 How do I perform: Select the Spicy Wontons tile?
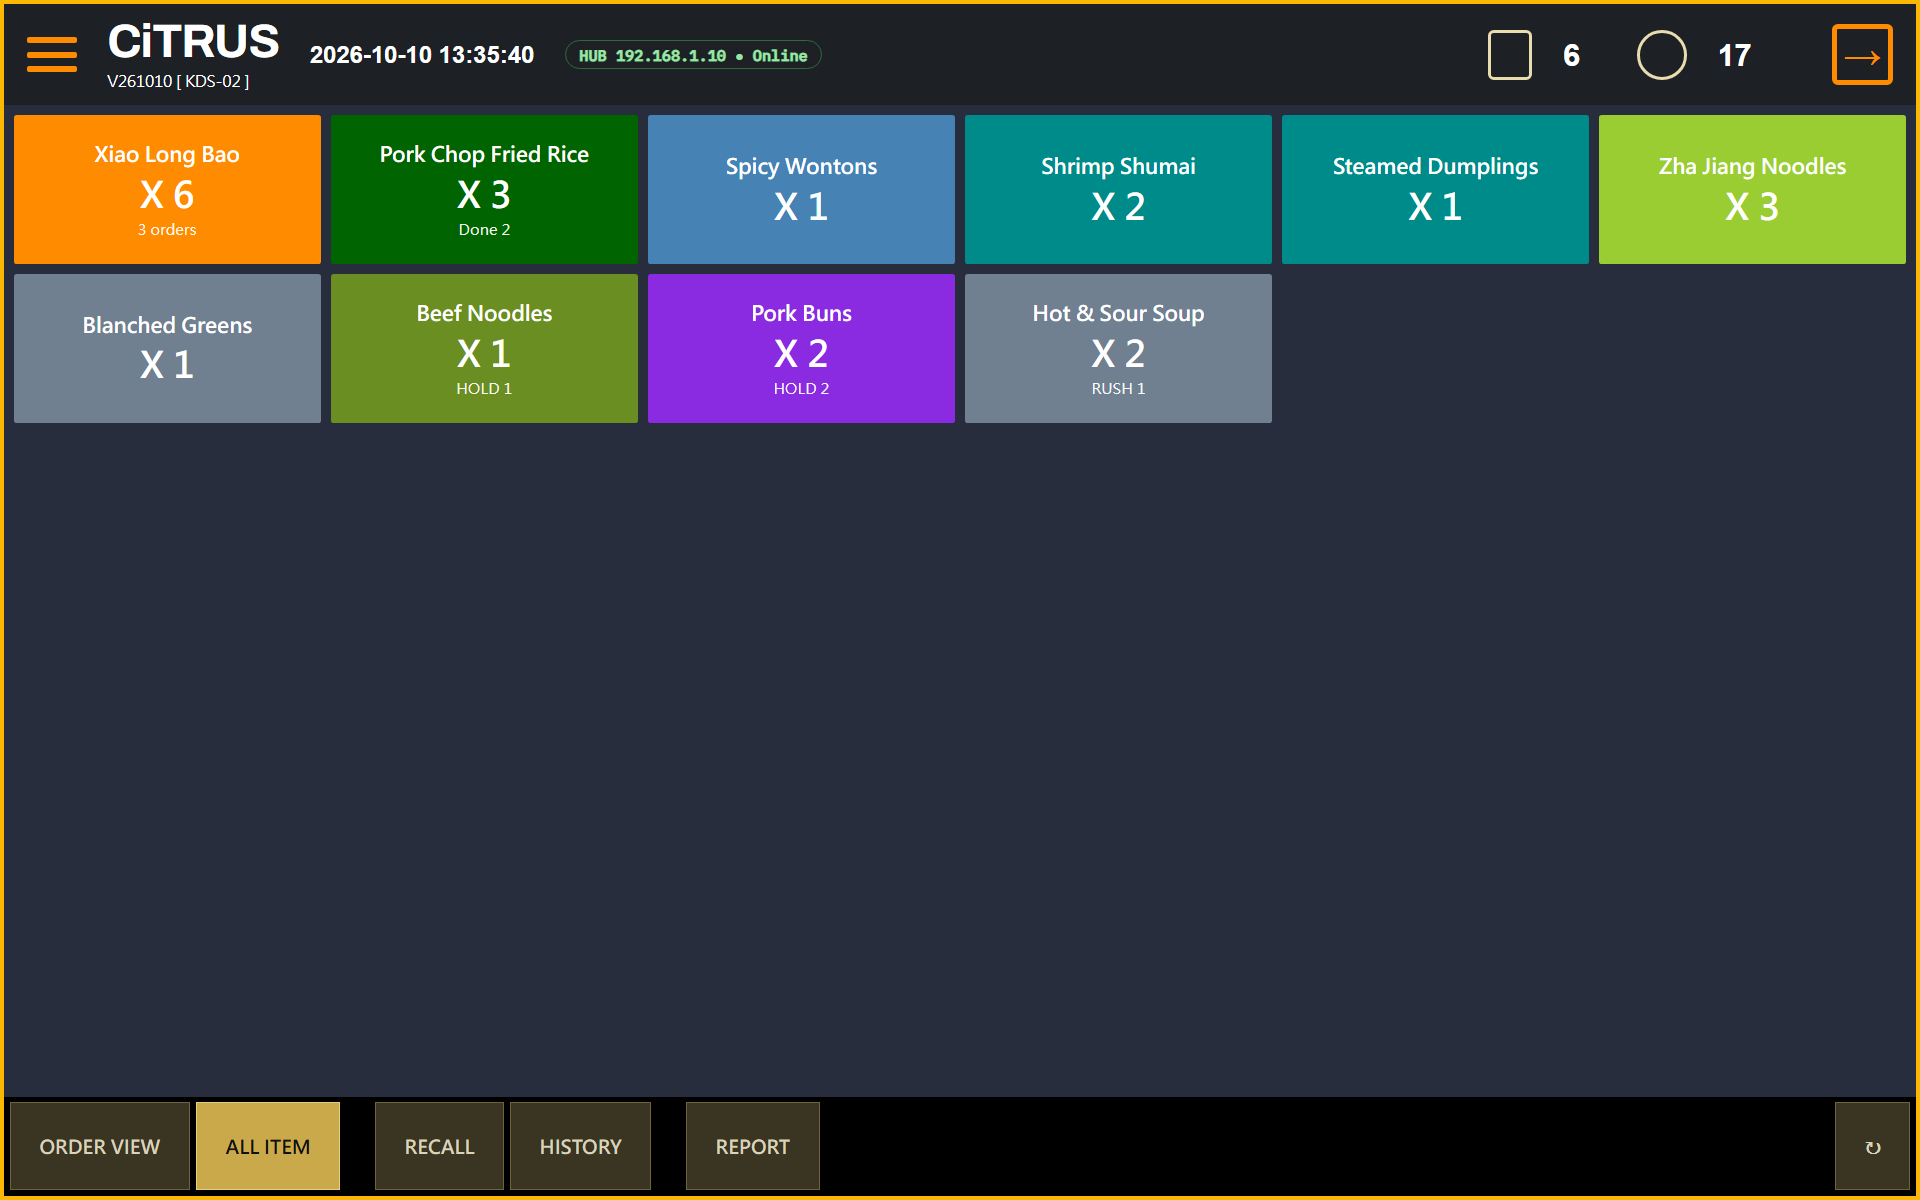801,189
